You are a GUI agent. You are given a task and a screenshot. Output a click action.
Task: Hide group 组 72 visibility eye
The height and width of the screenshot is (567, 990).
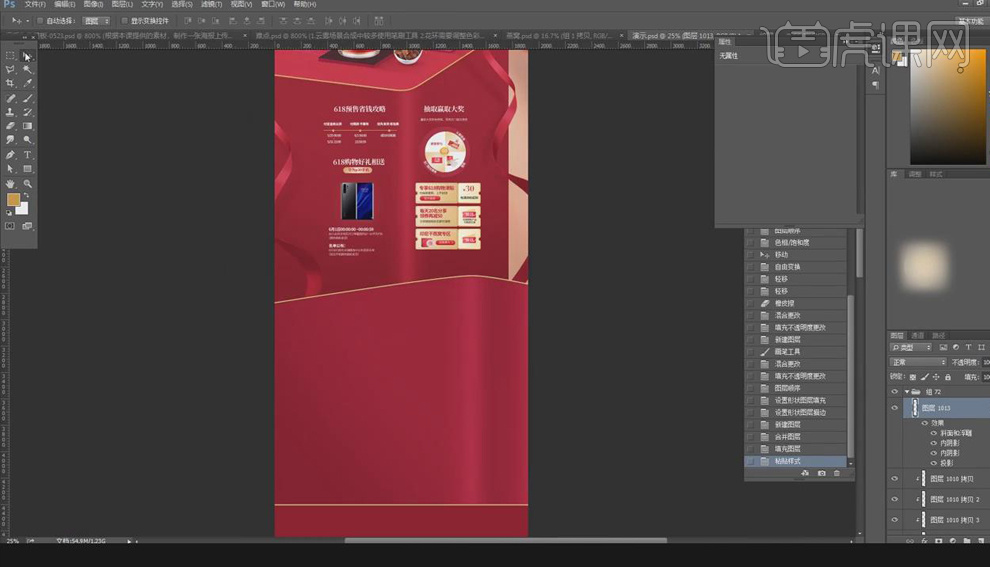(895, 392)
